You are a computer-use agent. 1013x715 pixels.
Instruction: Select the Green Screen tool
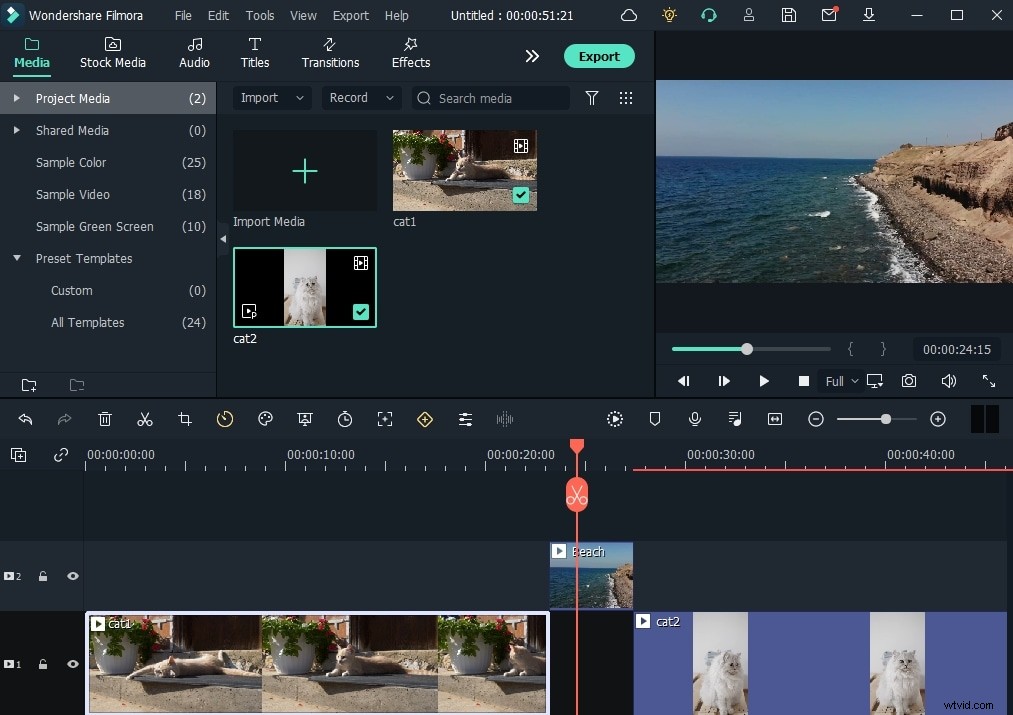[305, 419]
